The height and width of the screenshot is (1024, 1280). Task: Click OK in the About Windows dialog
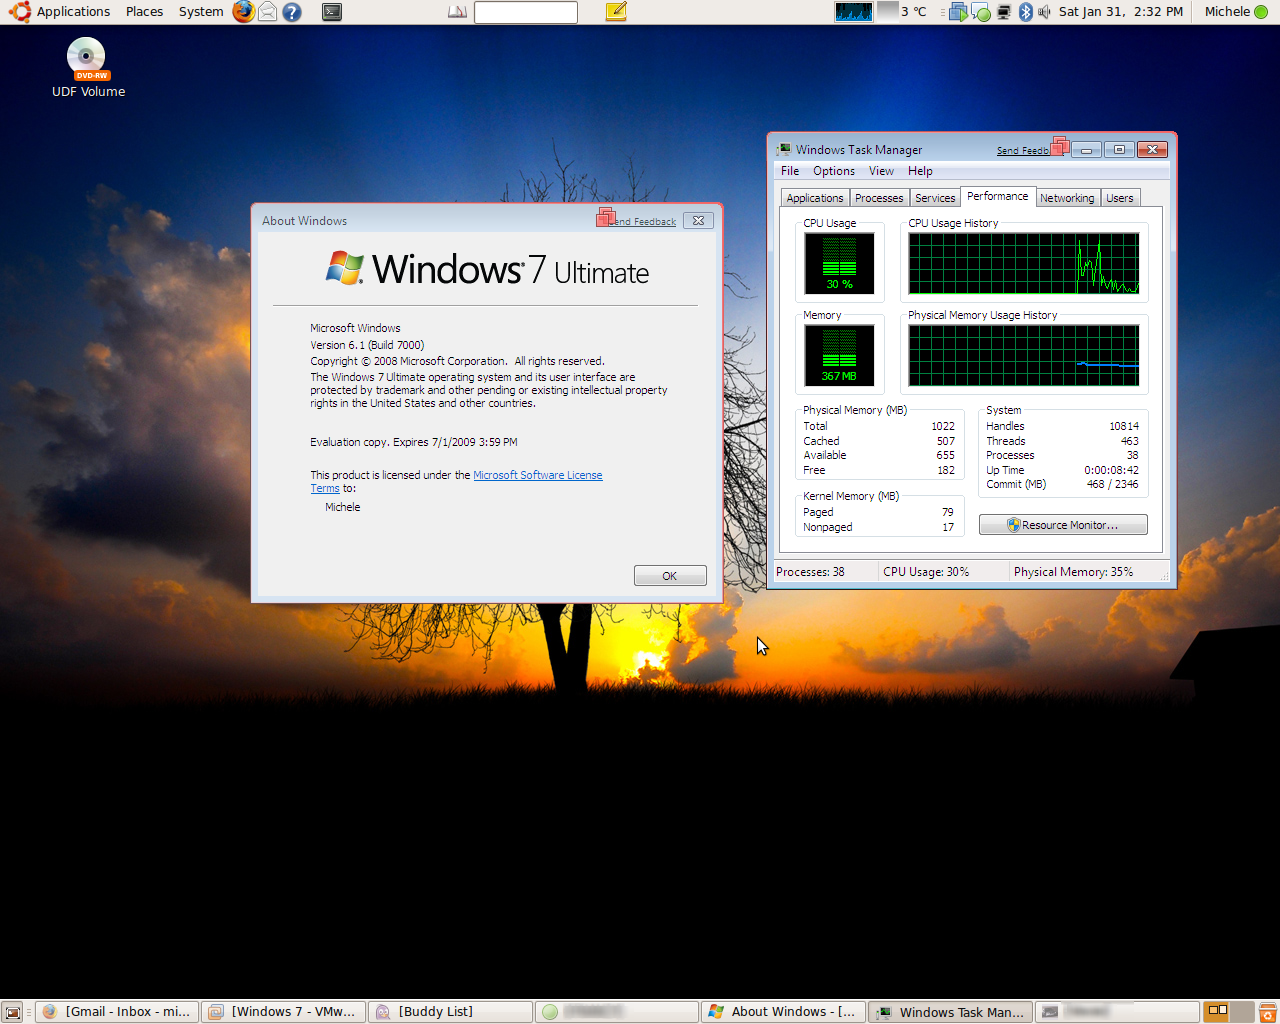click(x=670, y=576)
